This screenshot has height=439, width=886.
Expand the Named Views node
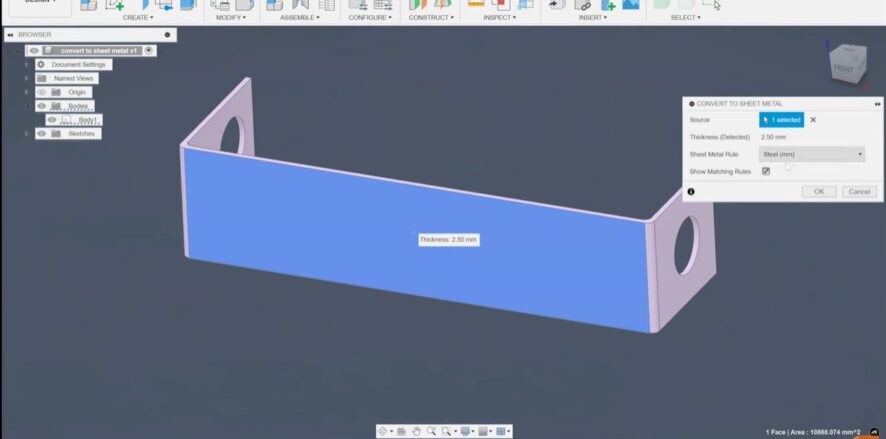26,79
